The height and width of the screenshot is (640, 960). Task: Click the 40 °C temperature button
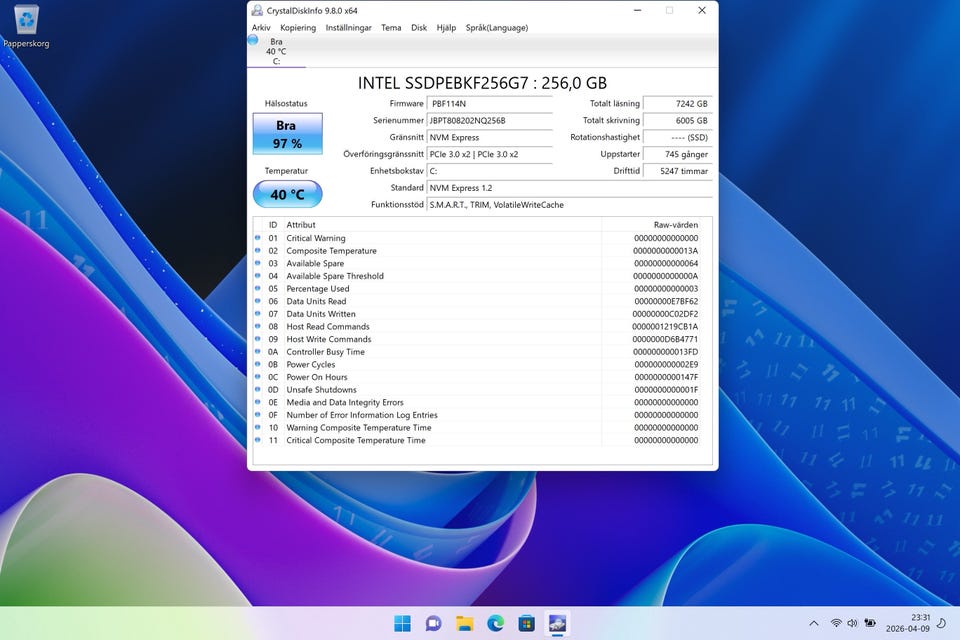click(287, 194)
